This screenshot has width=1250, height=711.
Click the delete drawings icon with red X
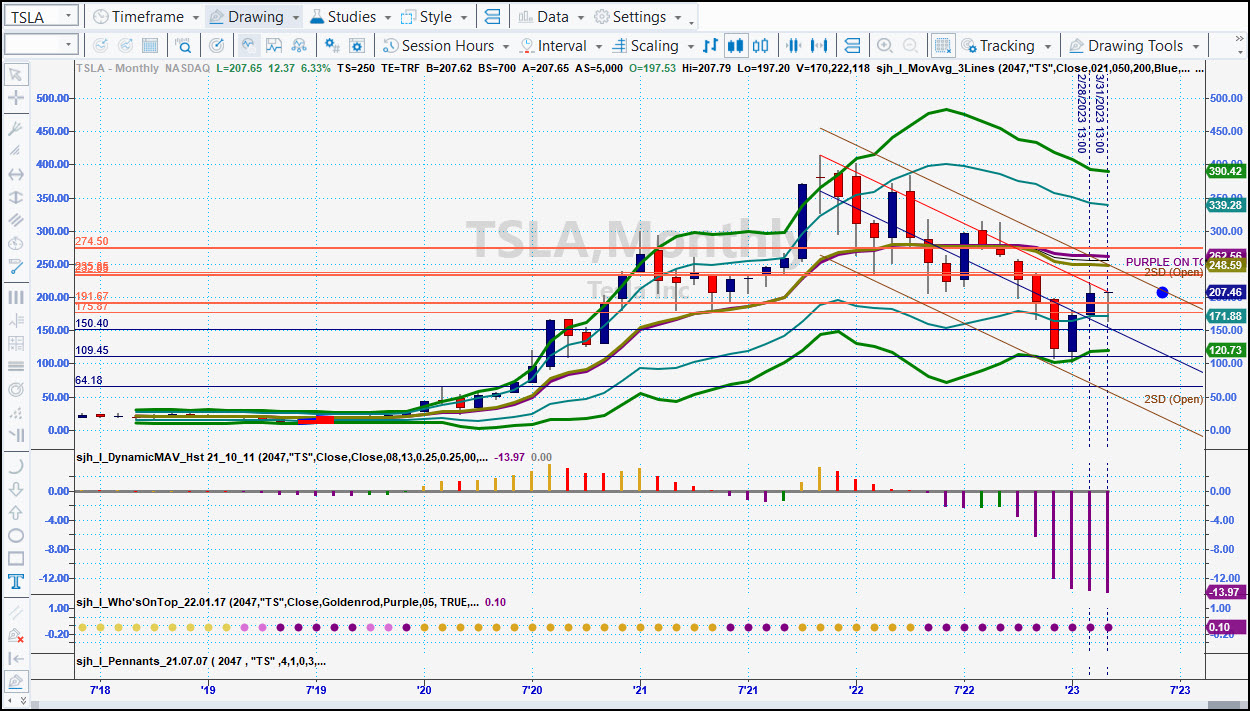coord(15,635)
